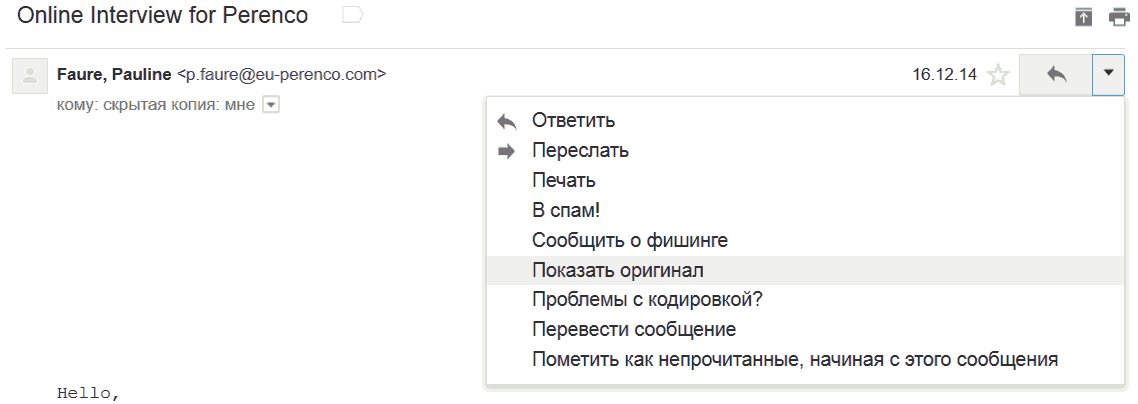Click the printer icon to print all
1138x404 pixels.
pos(1118,16)
